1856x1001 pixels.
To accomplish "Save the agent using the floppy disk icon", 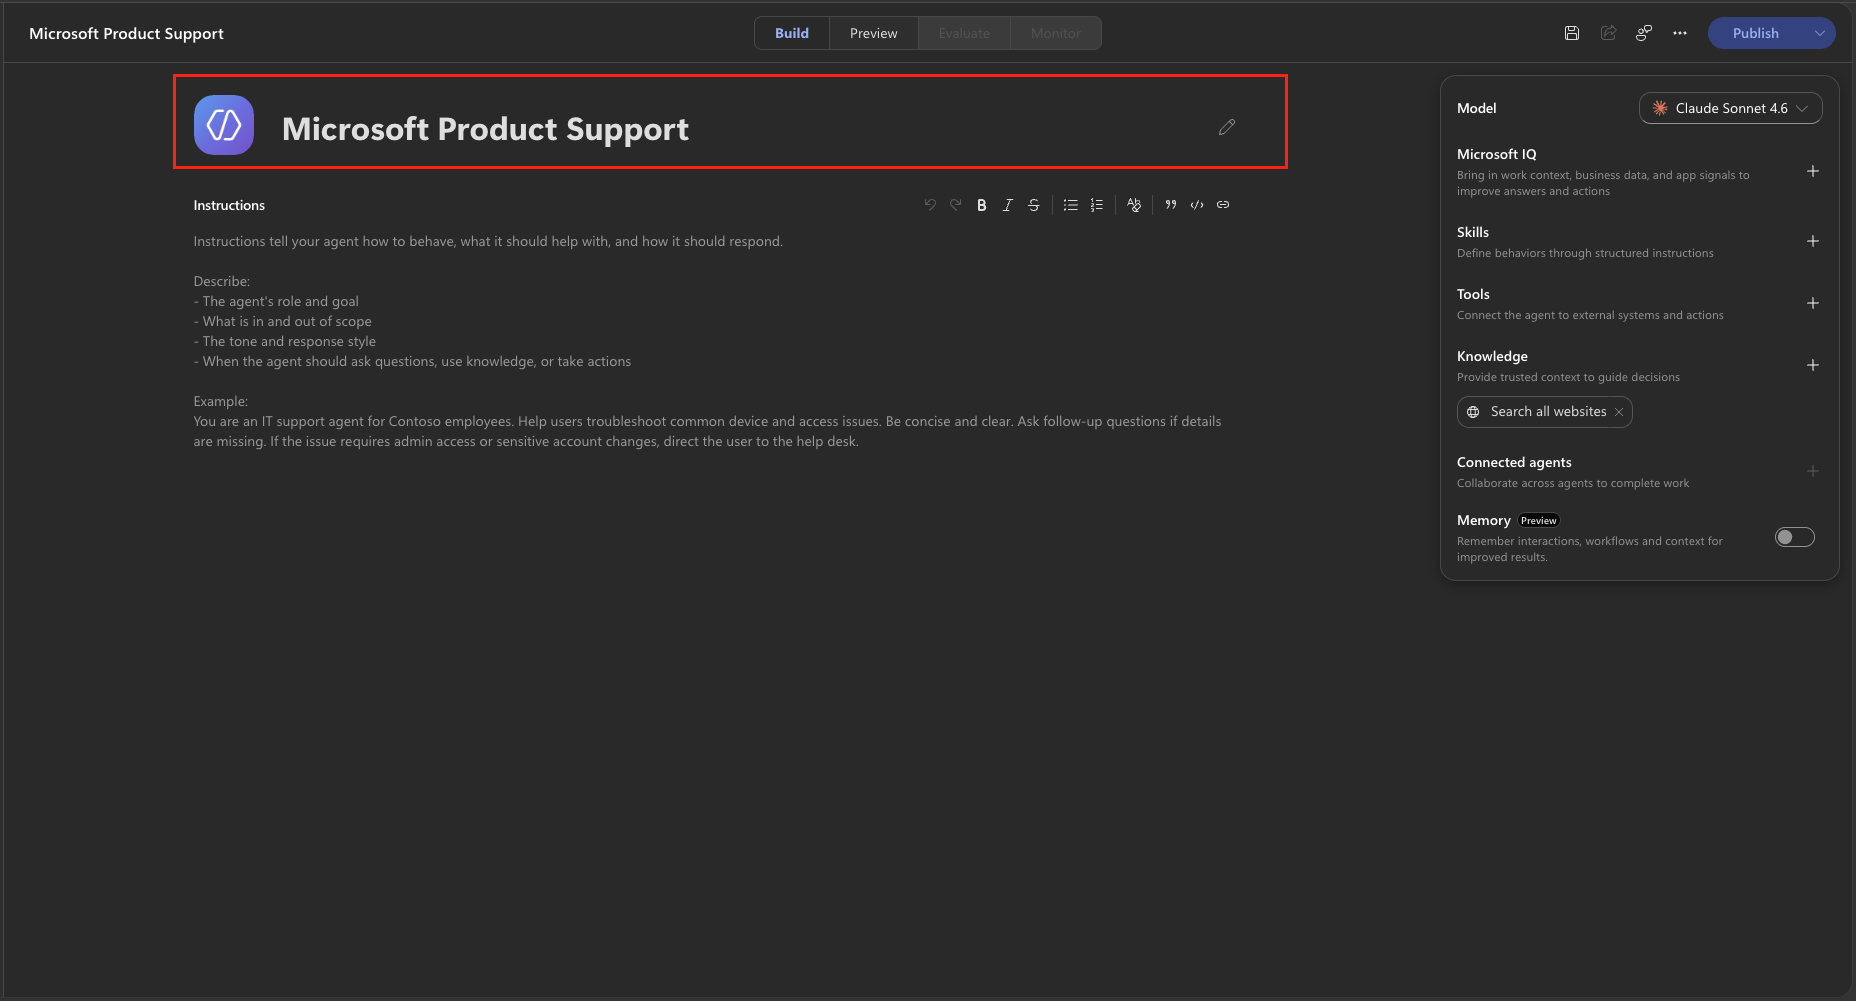I will coord(1572,33).
